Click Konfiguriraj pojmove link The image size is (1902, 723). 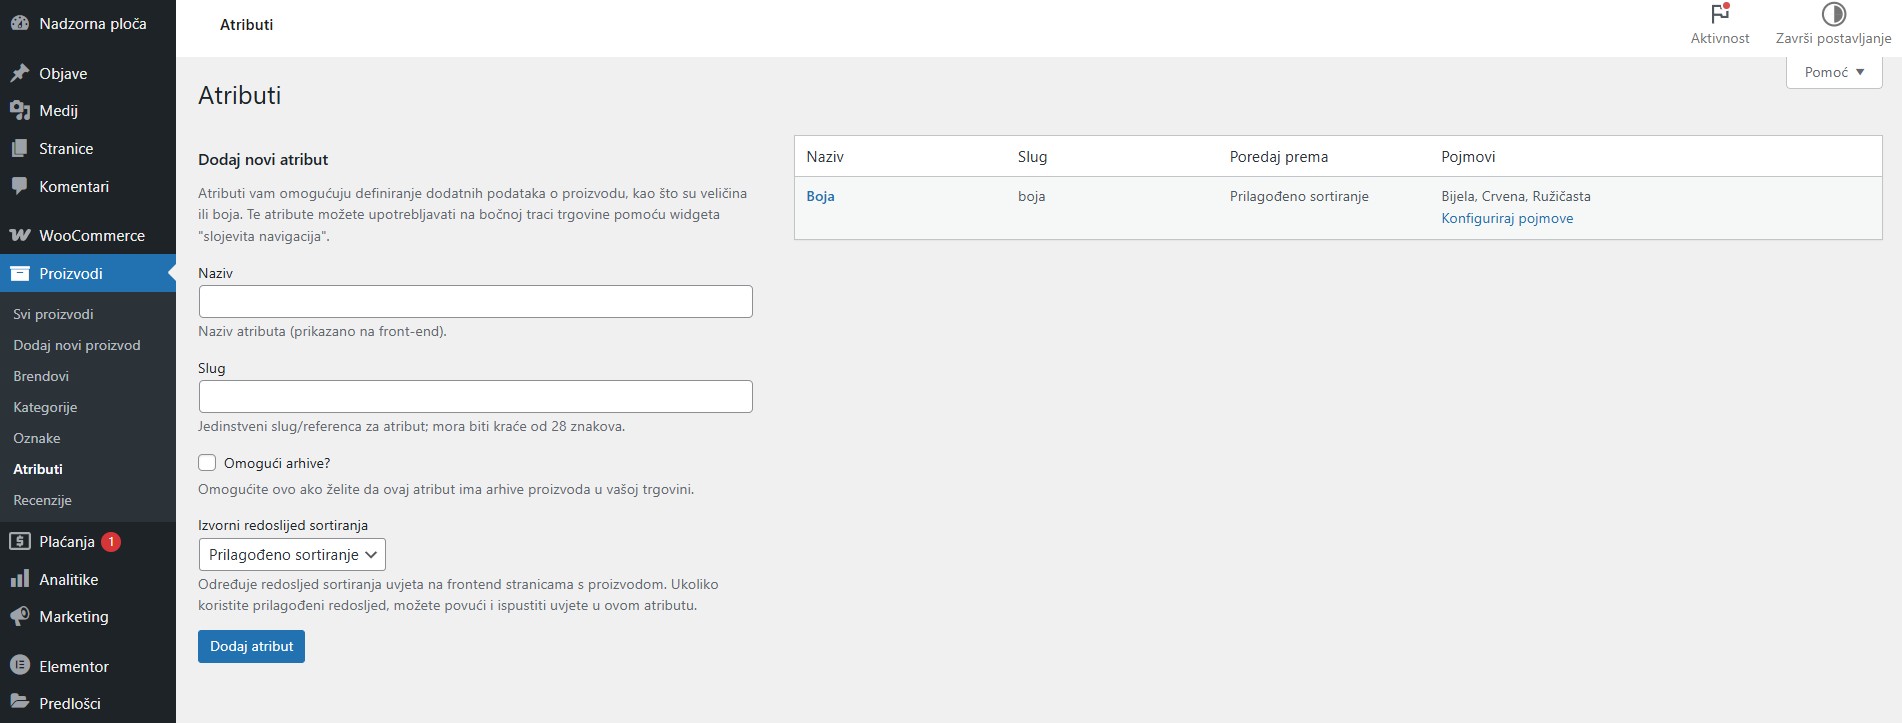1506,218
